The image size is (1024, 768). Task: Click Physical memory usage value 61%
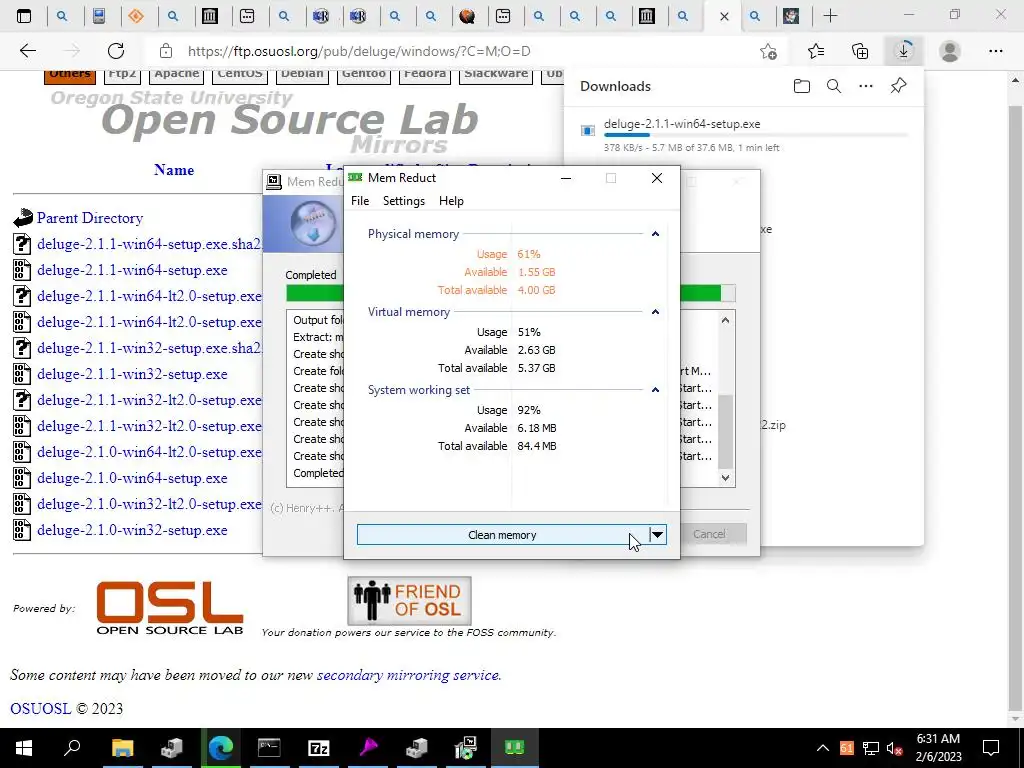pos(529,254)
